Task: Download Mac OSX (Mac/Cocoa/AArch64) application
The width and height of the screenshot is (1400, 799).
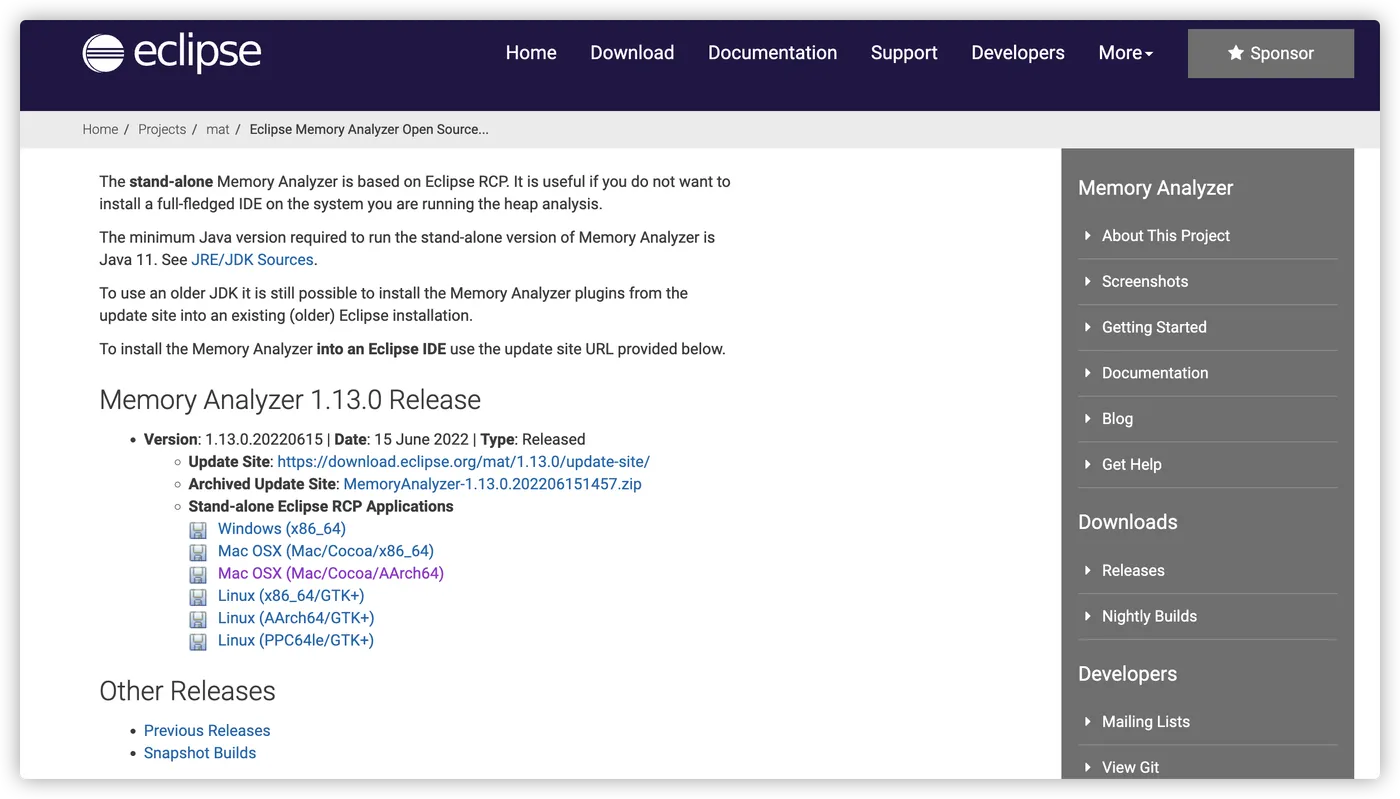Action: coord(331,574)
